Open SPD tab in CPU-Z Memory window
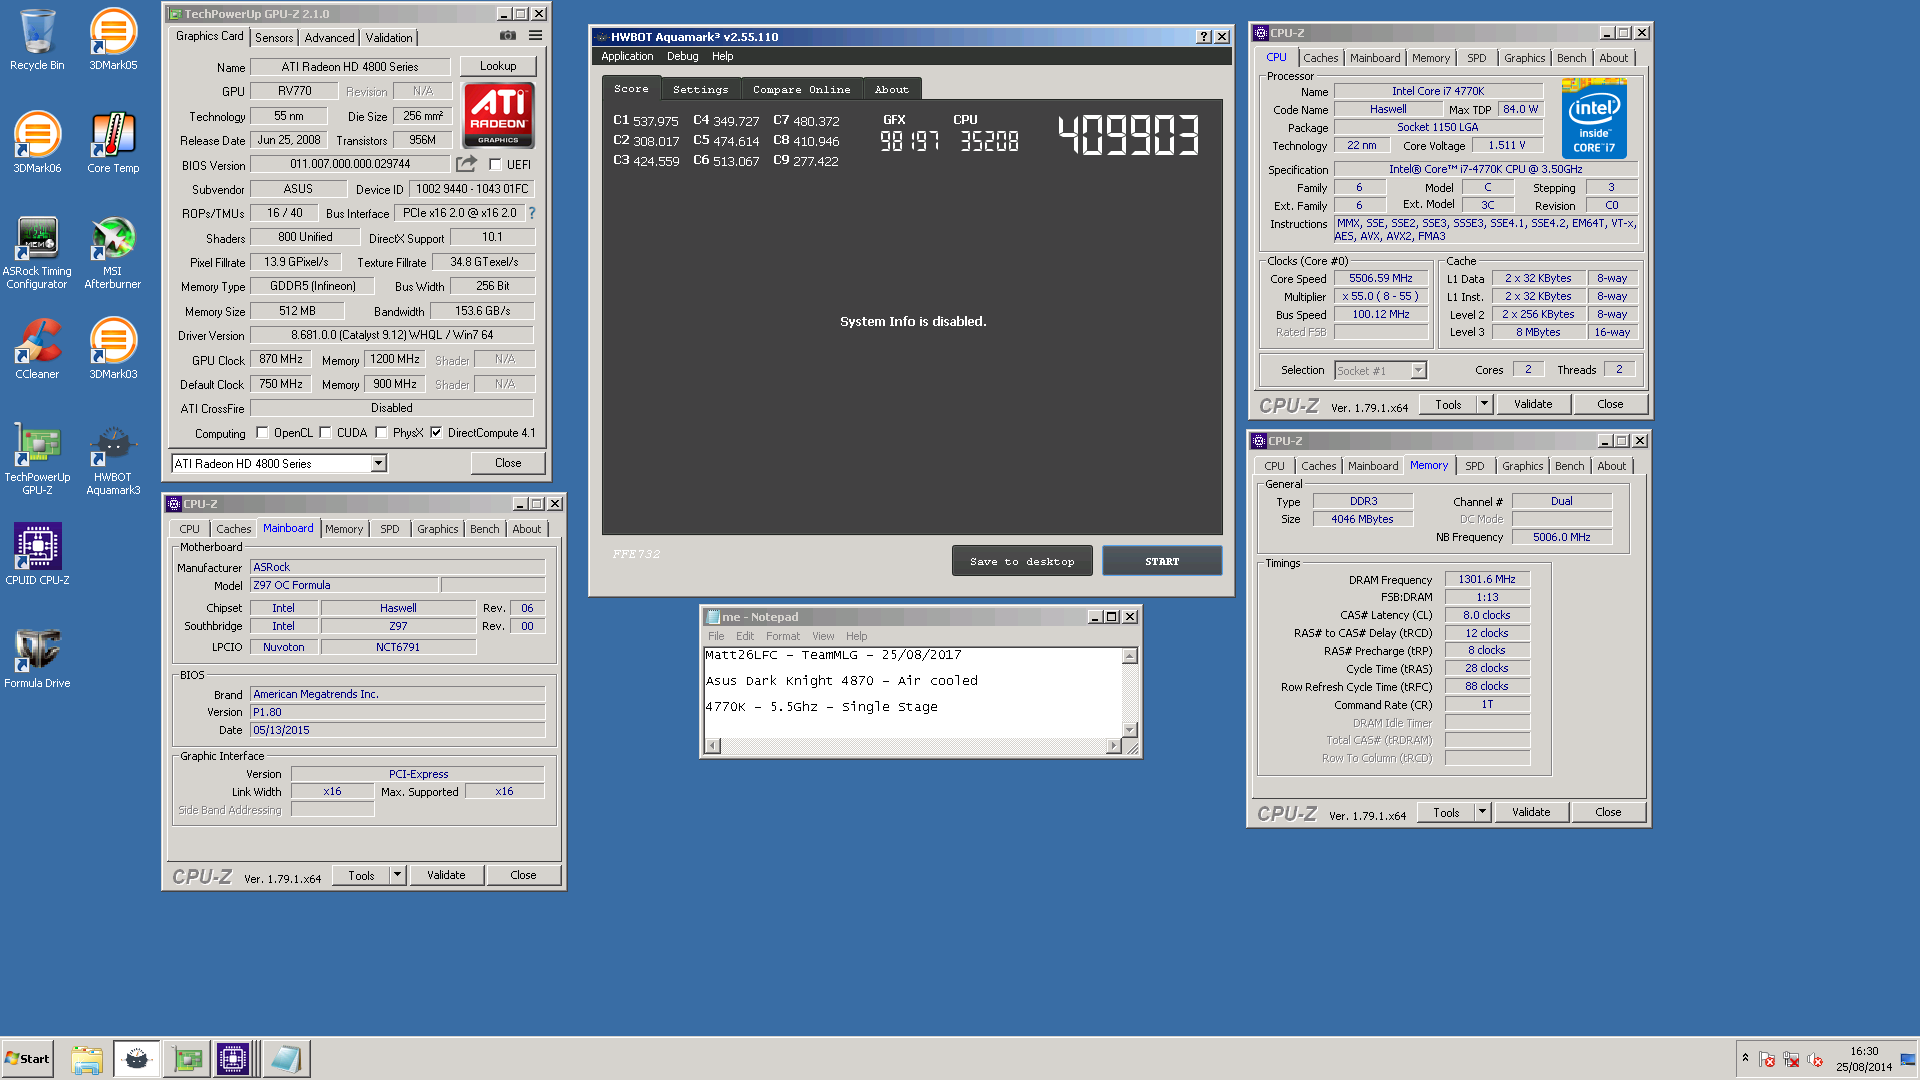 [1474, 466]
